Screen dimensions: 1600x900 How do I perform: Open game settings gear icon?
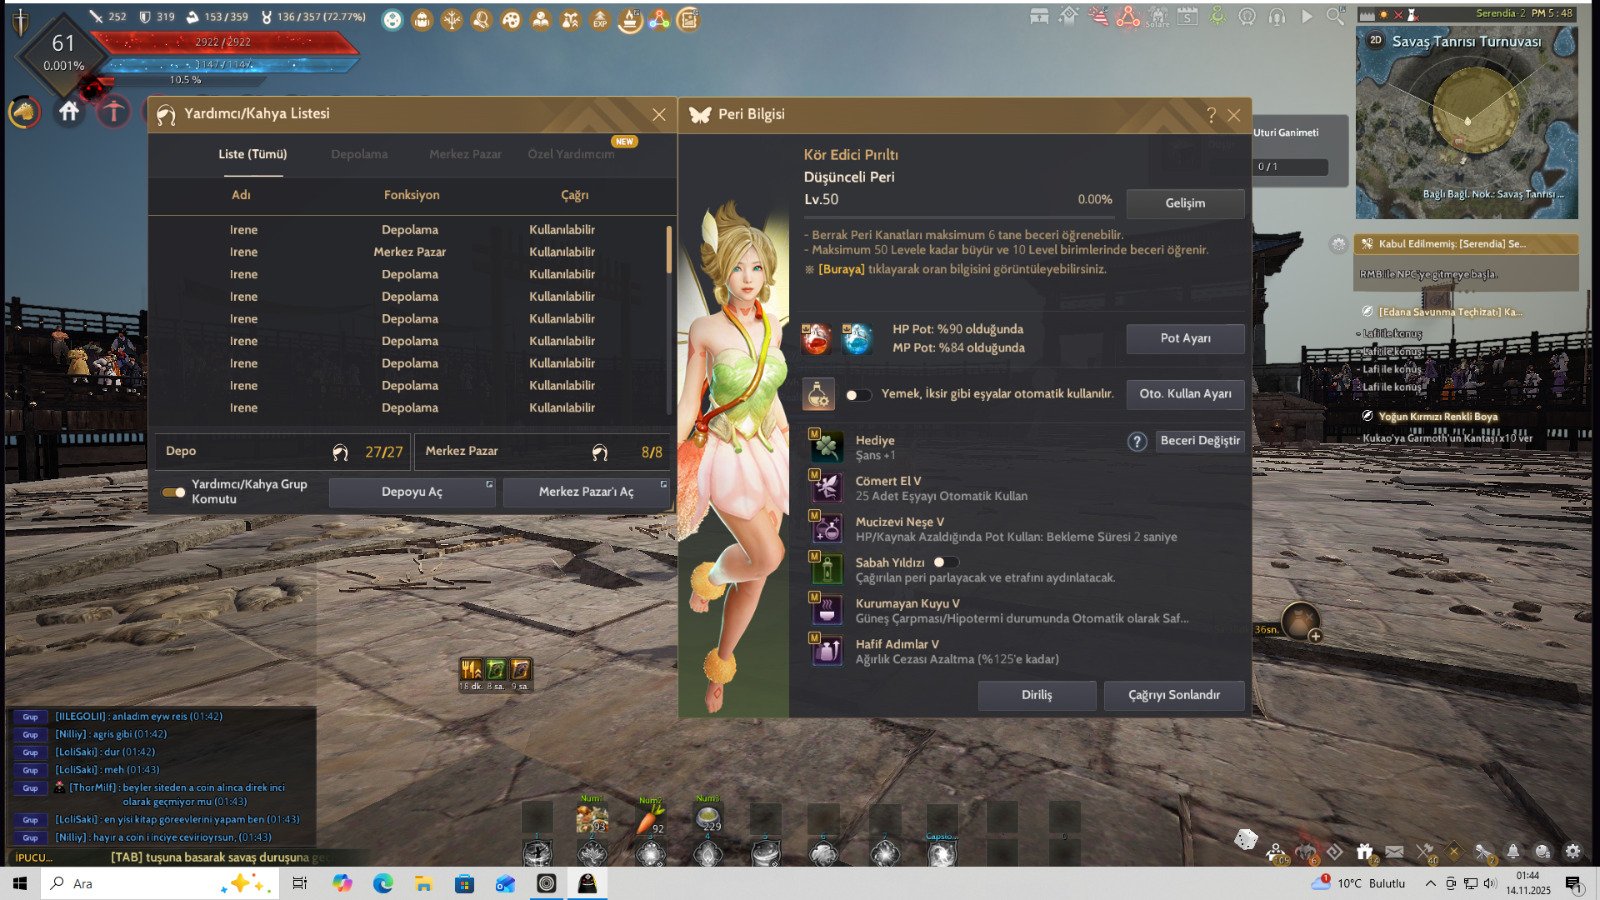click(x=1573, y=851)
